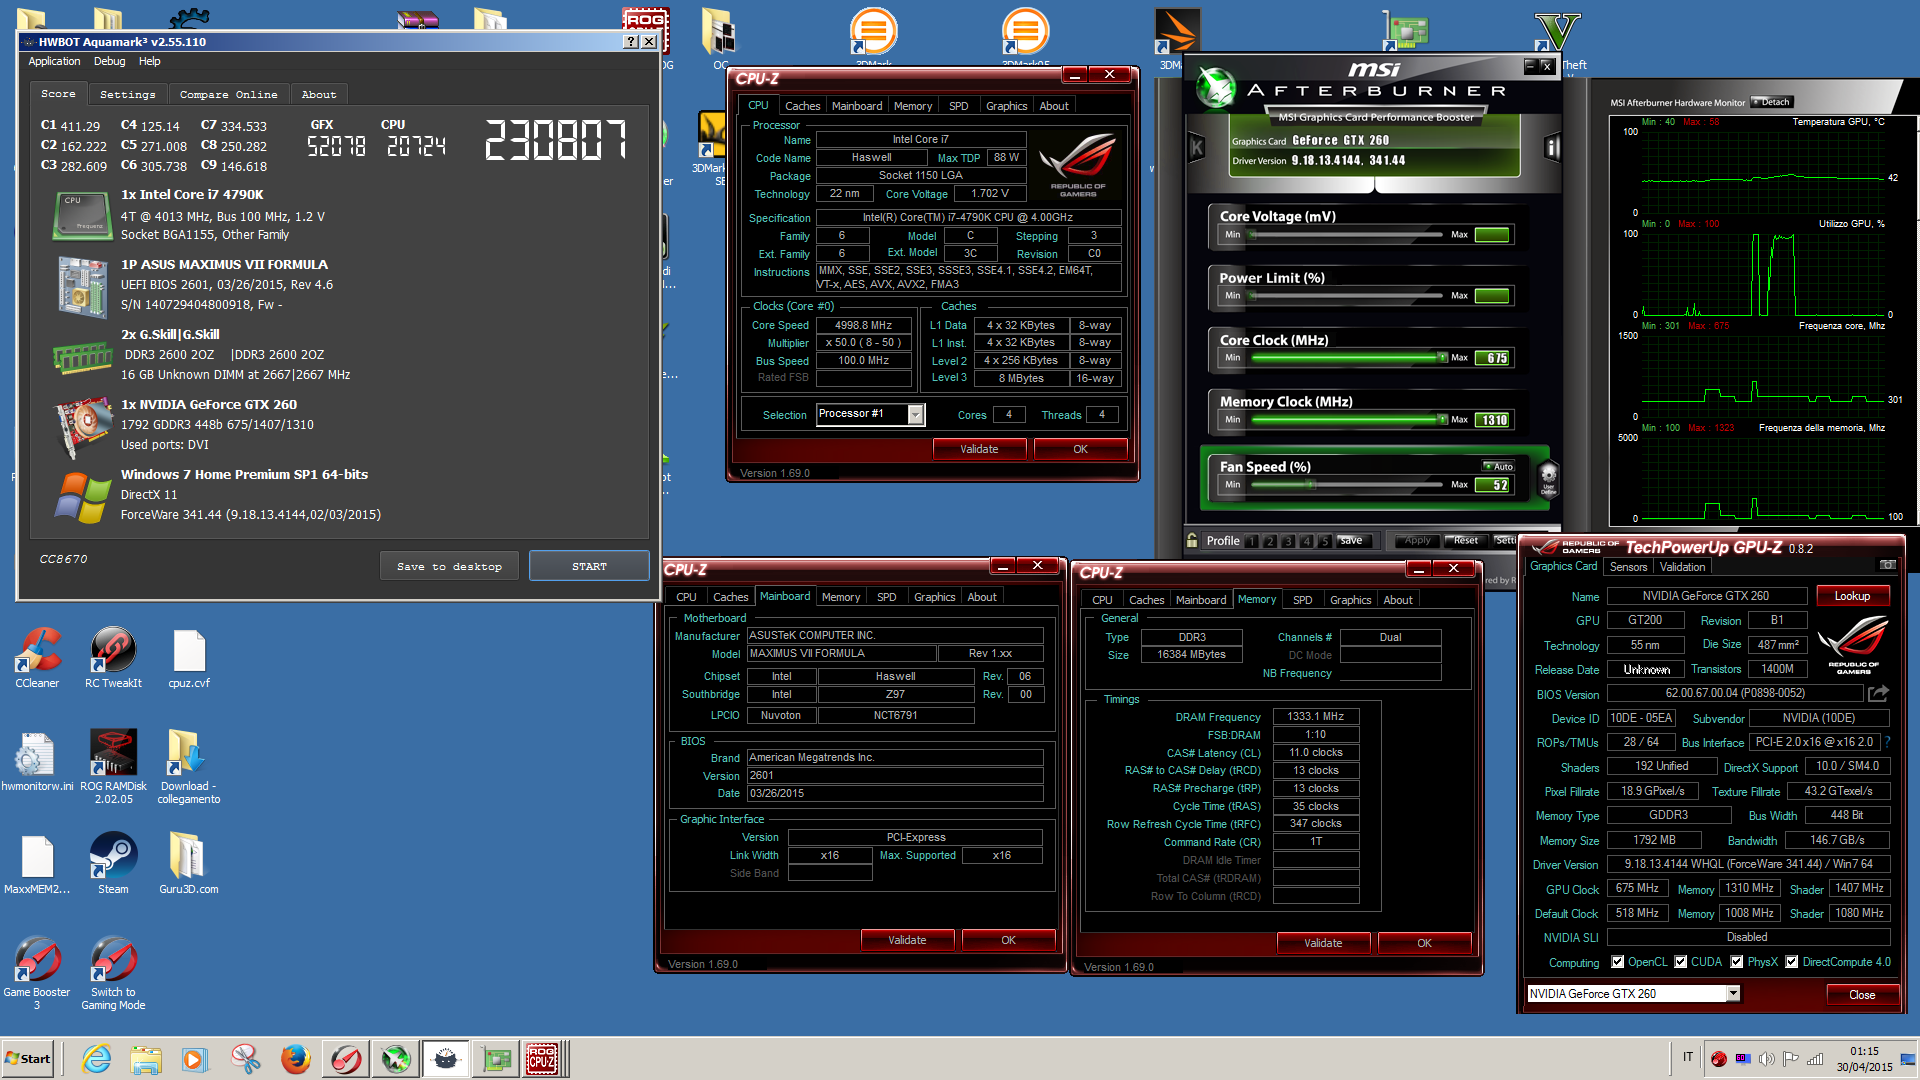Click the GPU-Z screenshot camera icon
1920x1080 pixels.
tap(1887, 565)
